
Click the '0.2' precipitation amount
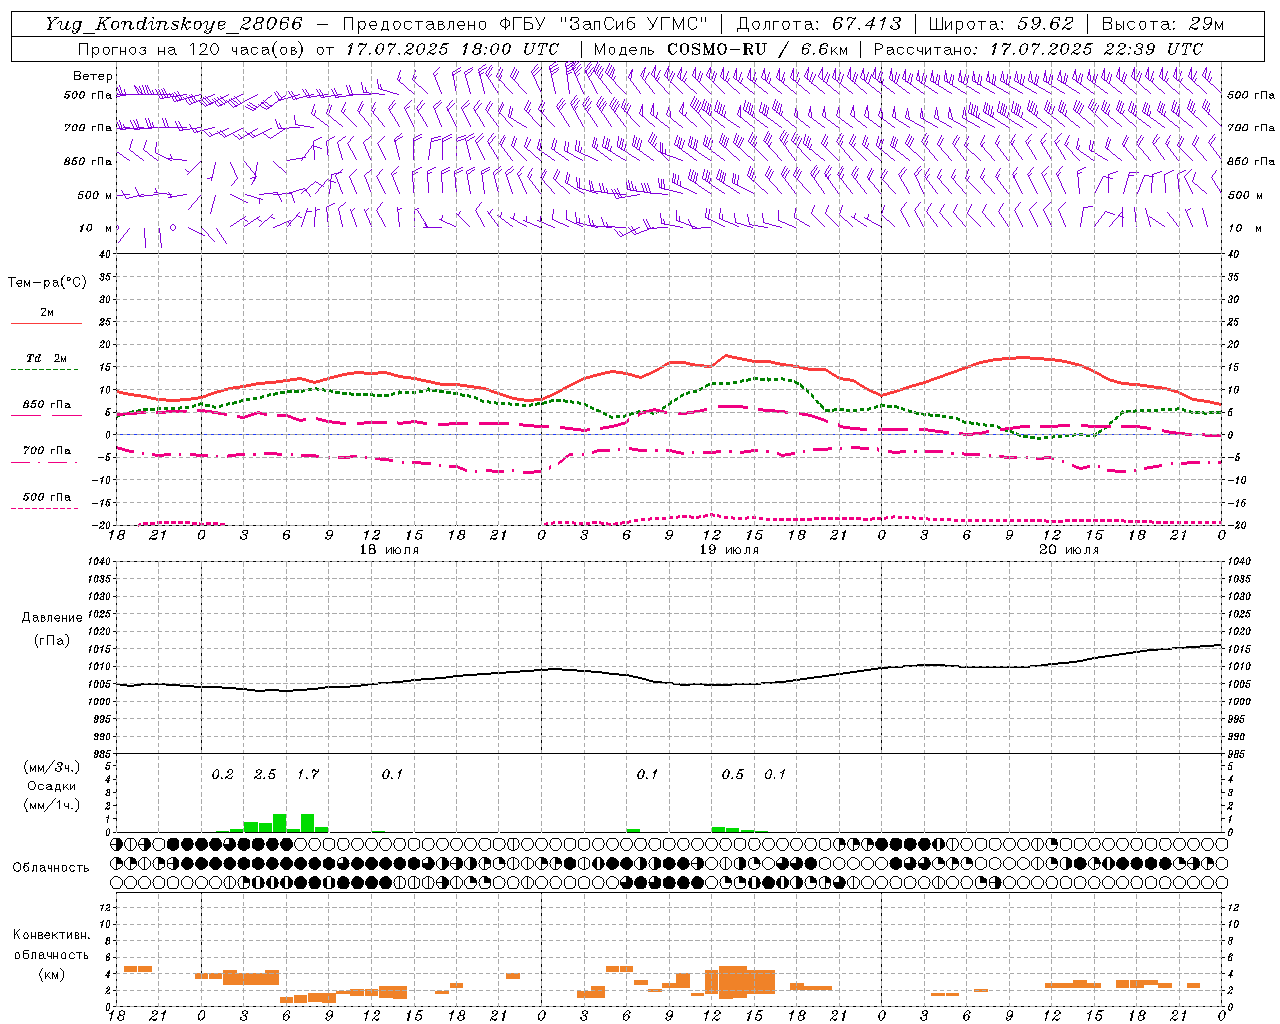coord(222,774)
